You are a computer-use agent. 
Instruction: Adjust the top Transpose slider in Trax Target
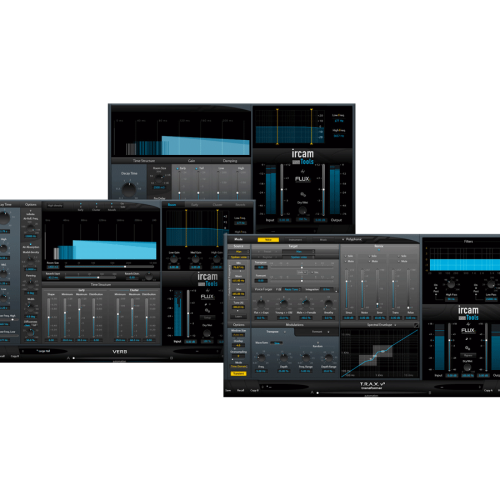click(301, 267)
